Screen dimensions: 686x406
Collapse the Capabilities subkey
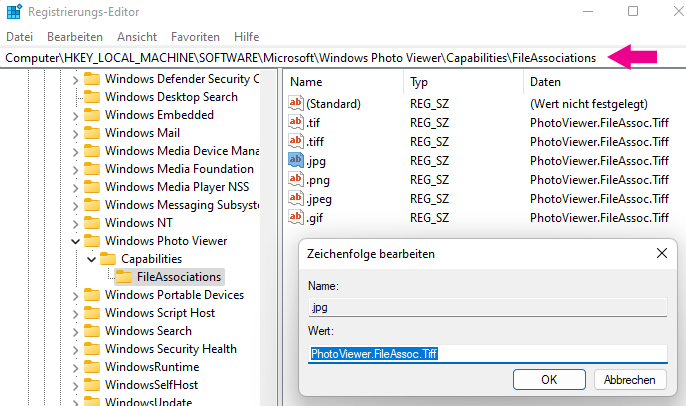(x=90, y=259)
